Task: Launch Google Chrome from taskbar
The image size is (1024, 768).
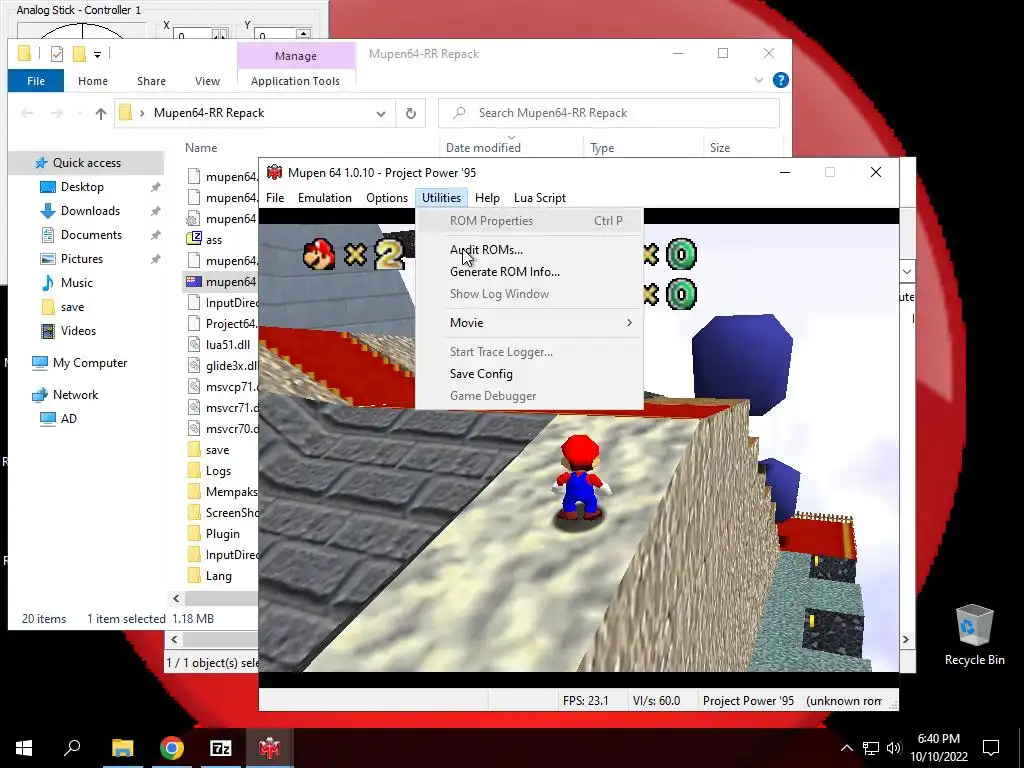Action: coord(172,748)
